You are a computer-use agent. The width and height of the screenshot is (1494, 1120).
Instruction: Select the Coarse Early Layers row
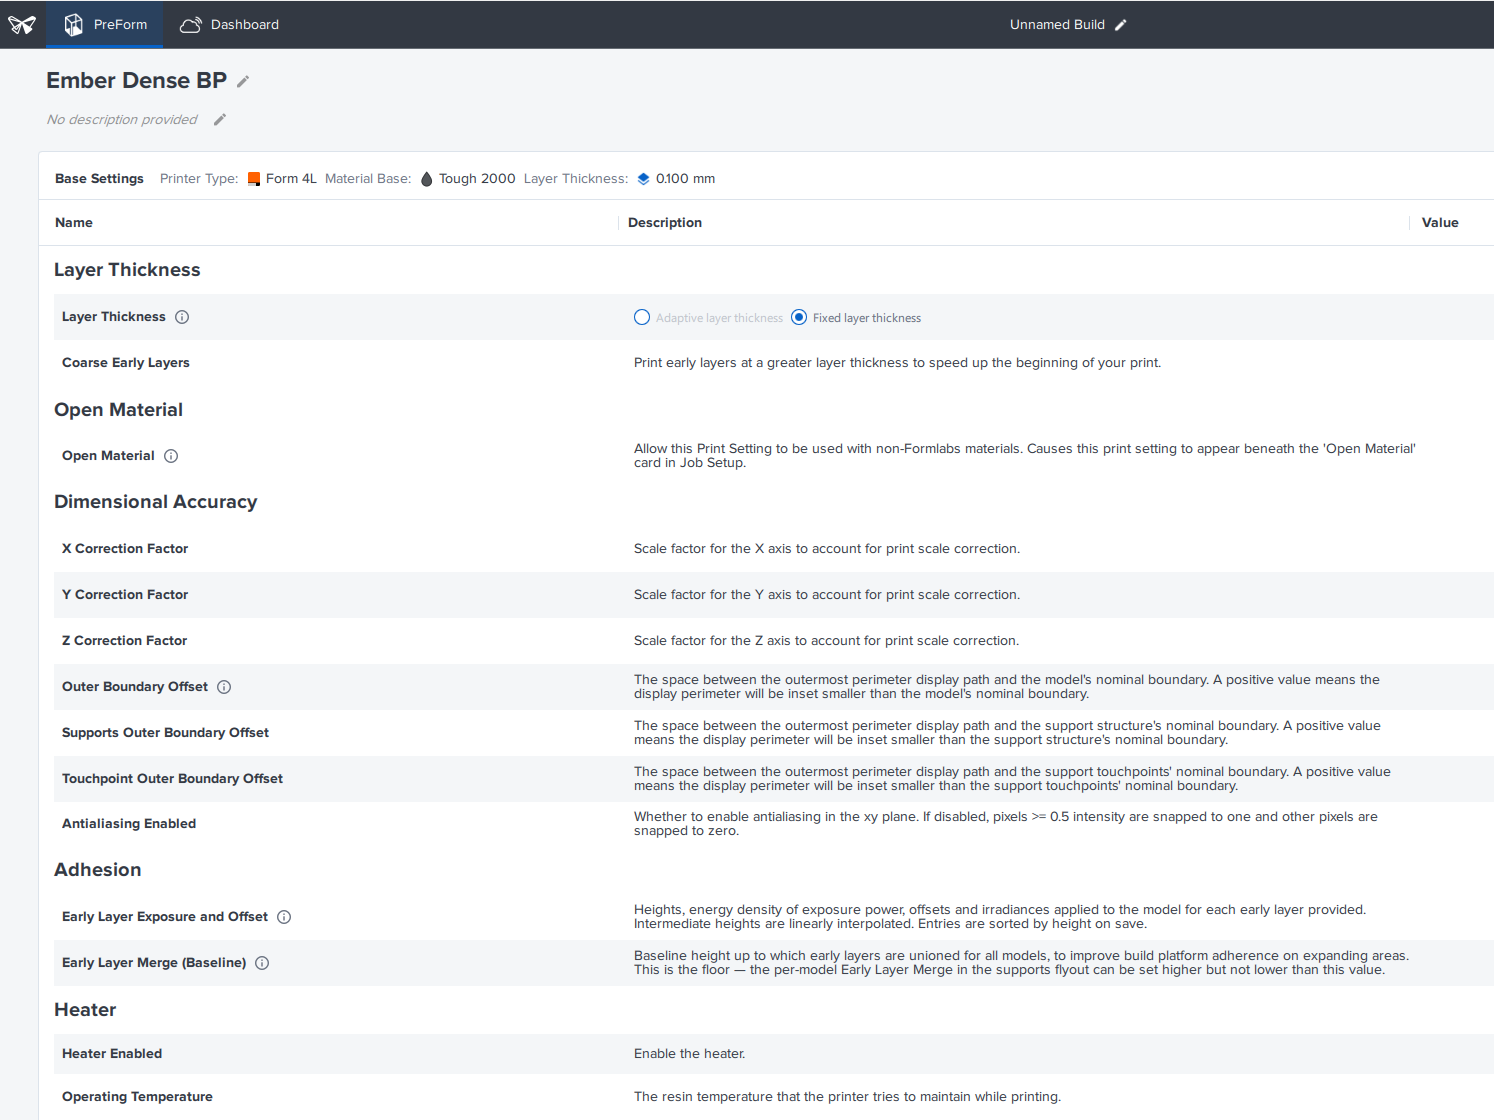click(x=774, y=363)
